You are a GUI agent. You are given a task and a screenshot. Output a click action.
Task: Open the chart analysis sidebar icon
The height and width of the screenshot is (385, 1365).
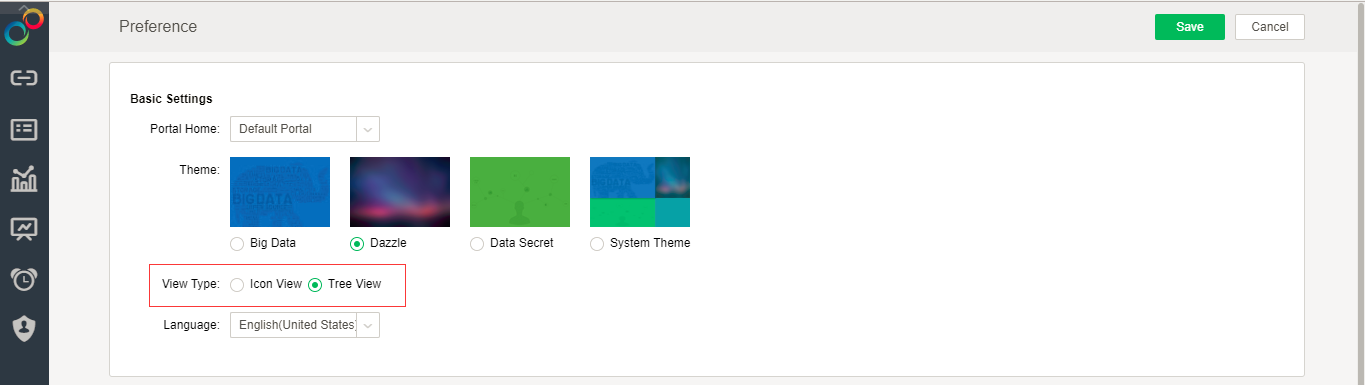pyautogui.click(x=24, y=179)
